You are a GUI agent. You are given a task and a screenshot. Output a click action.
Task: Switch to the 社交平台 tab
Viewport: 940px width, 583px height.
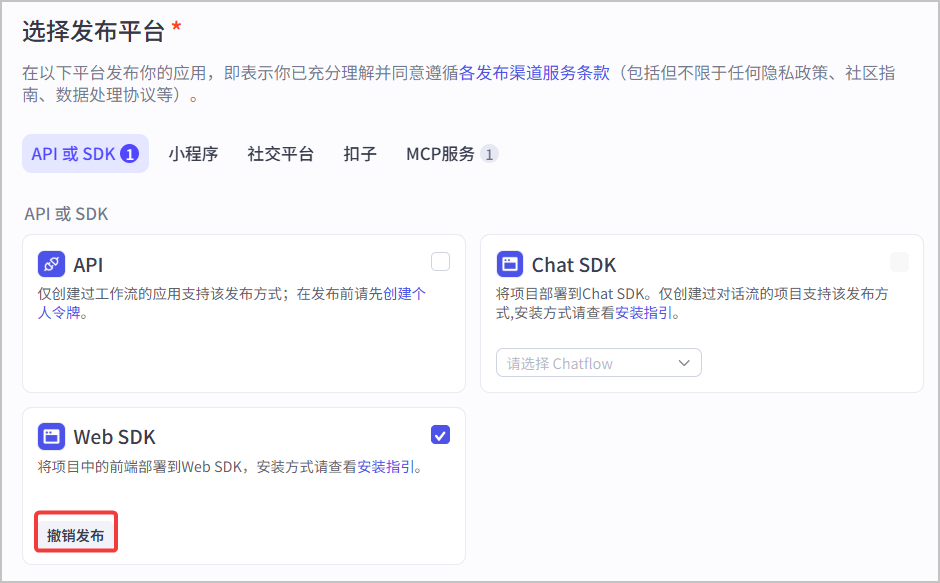tap(281, 154)
